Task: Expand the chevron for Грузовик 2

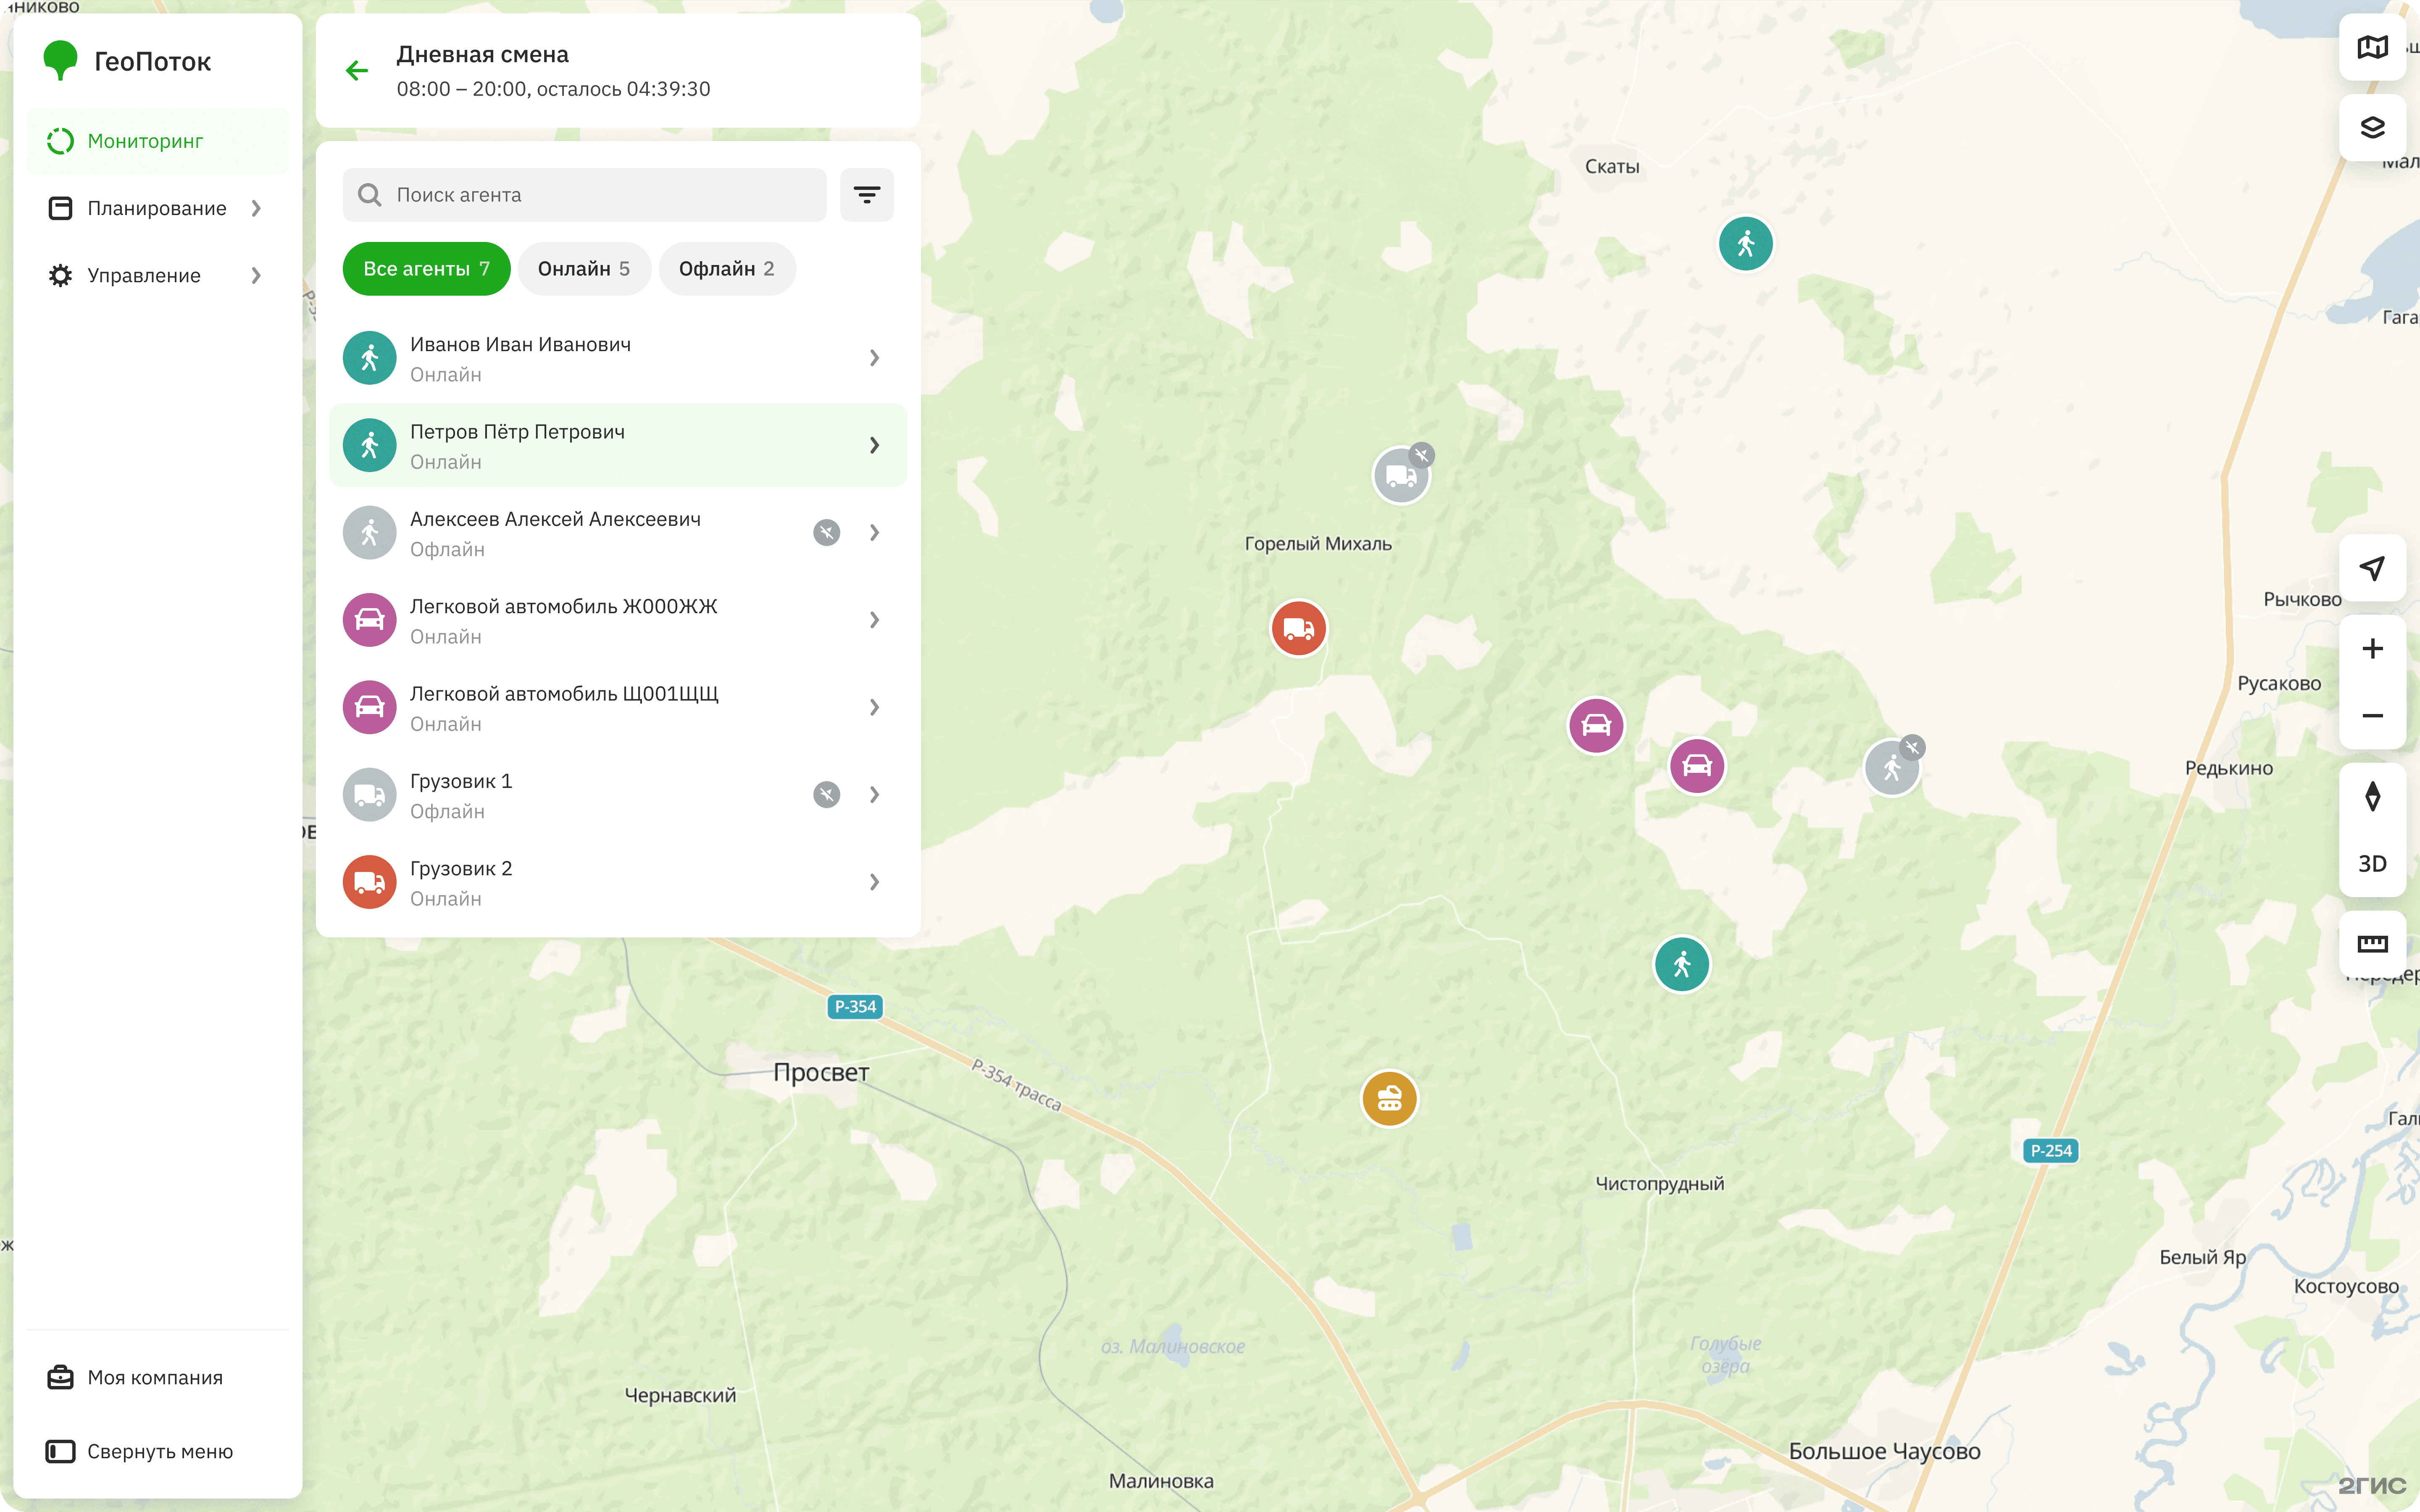Action: (x=874, y=882)
